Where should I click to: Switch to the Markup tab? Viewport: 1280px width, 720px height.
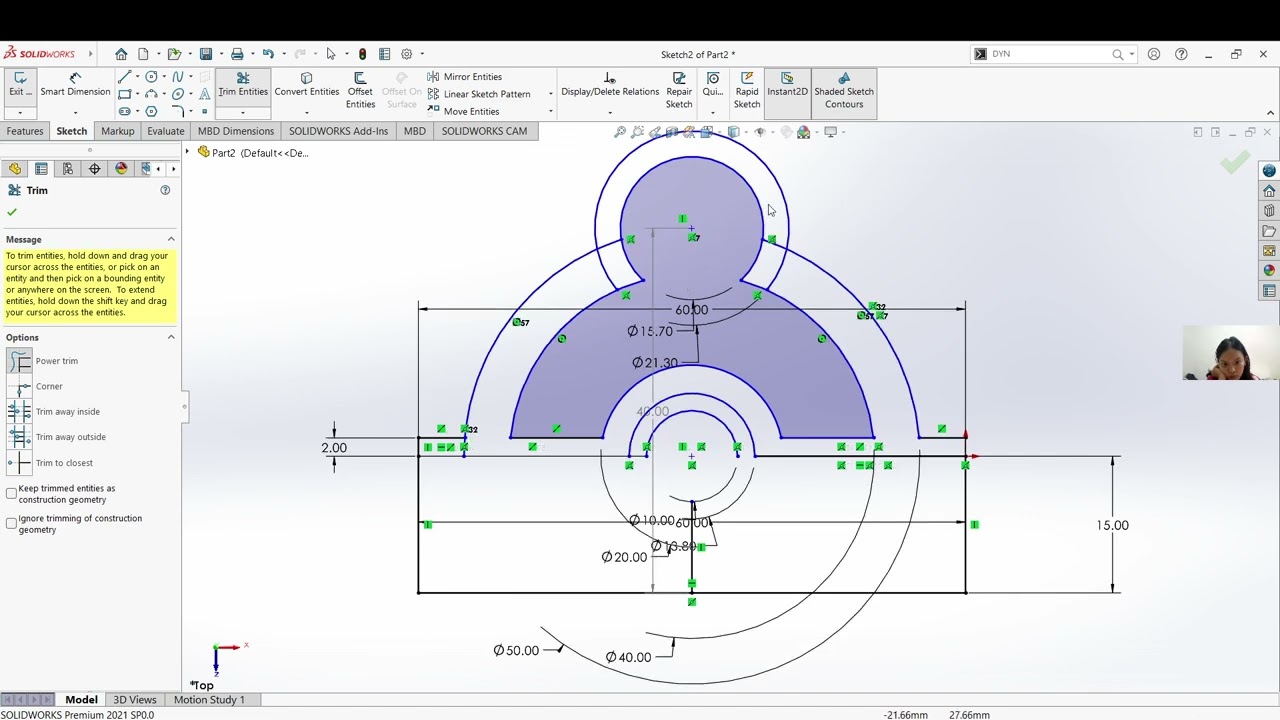pyautogui.click(x=117, y=131)
